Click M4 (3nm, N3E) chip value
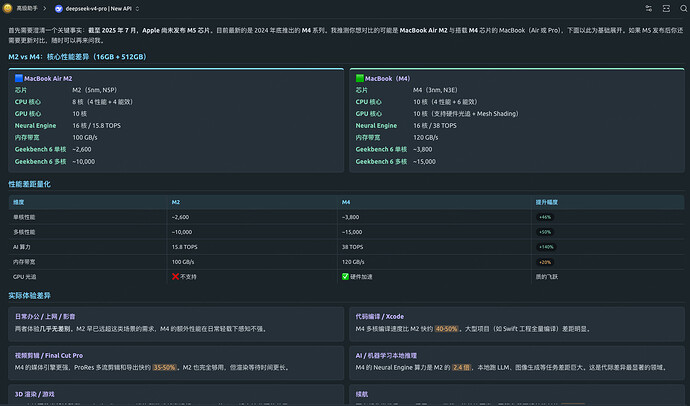Screen dimensions: 690x406 pos(436,90)
